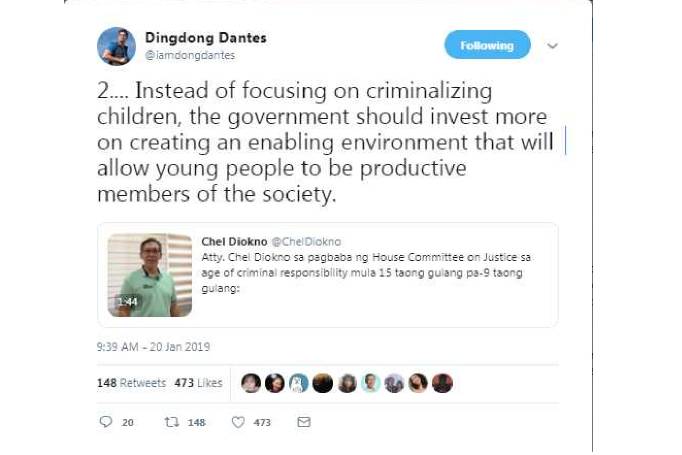The height and width of the screenshot is (455, 682).
Task: Open the quoted tweet text about House Committee
Action: 366,273
